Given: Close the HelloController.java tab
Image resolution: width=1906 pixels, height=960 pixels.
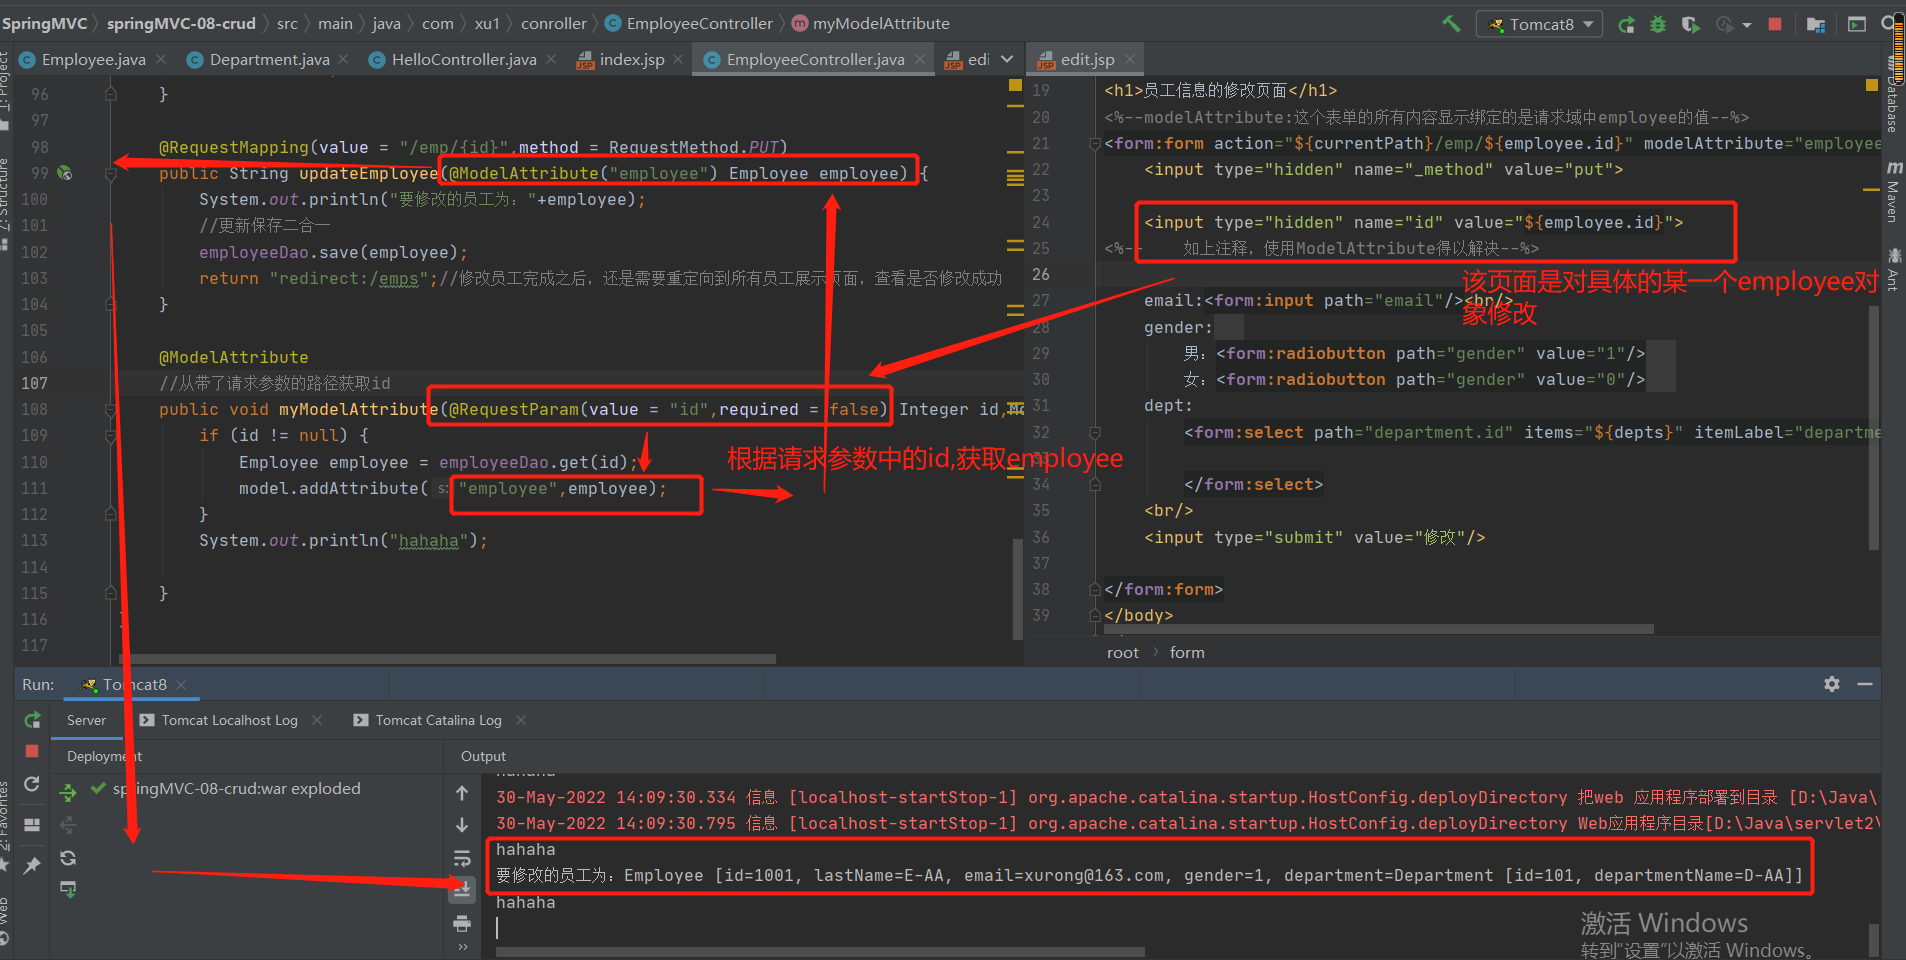Looking at the screenshot, I should [551, 60].
